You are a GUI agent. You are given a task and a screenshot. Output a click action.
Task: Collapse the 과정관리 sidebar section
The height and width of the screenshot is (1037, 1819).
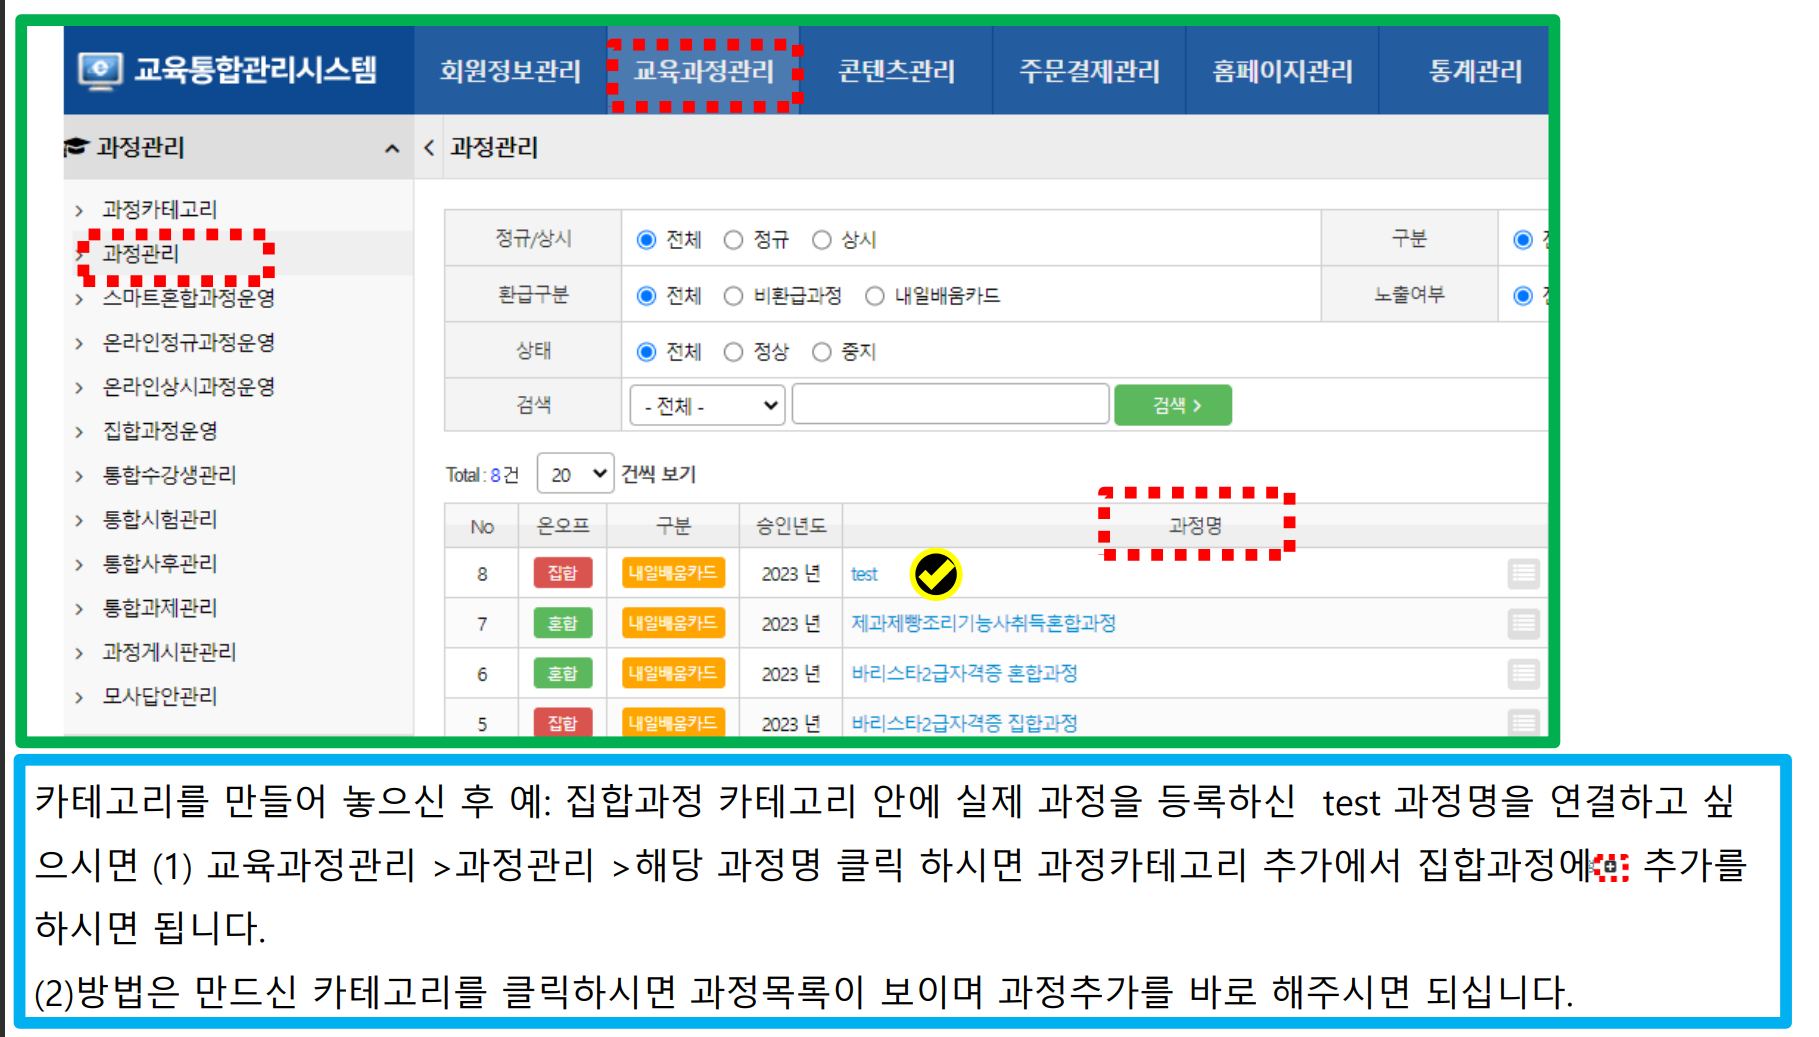pos(392,148)
